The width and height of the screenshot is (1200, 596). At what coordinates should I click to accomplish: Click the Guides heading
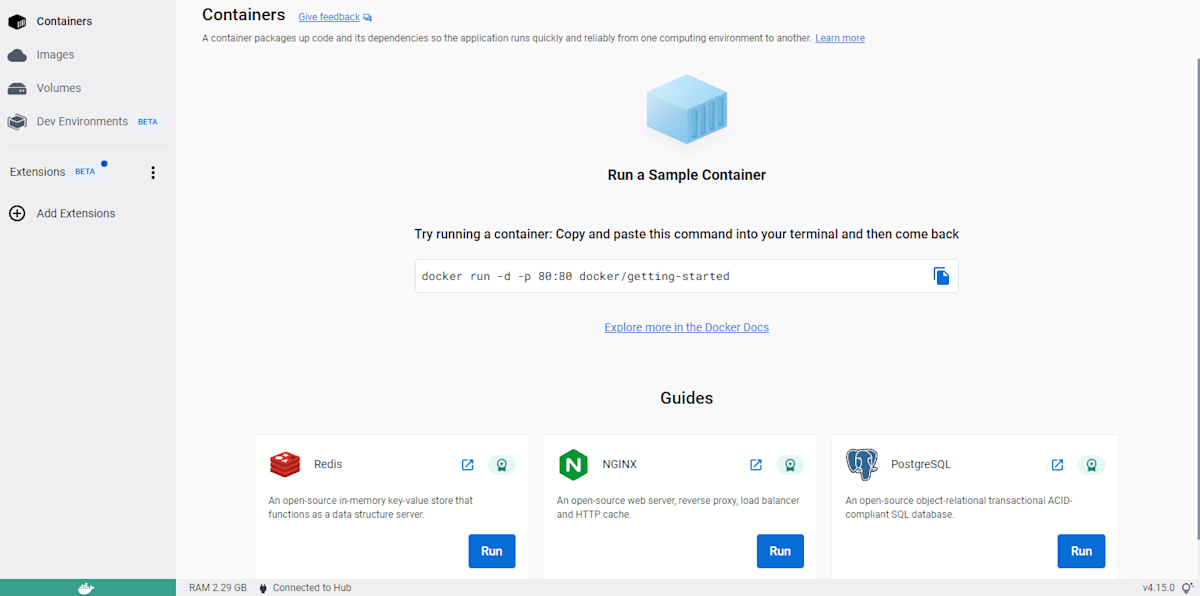[687, 398]
